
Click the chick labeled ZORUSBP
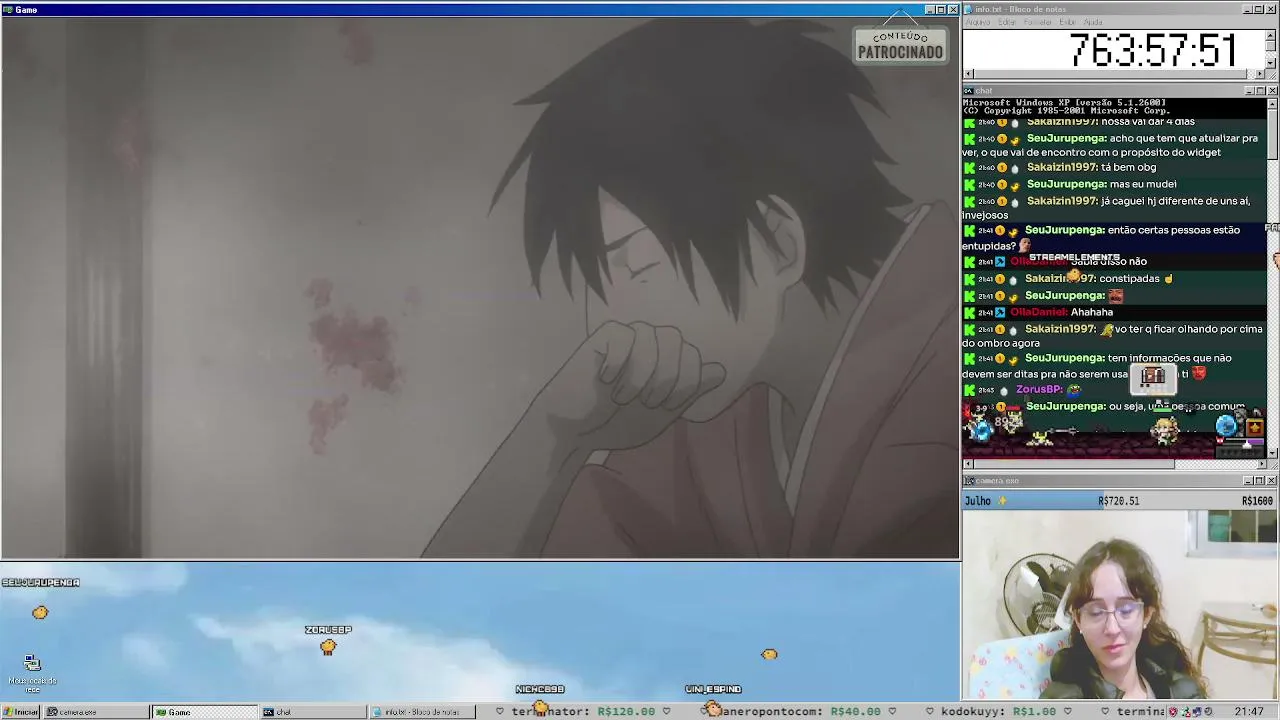(x=328, y=647)
